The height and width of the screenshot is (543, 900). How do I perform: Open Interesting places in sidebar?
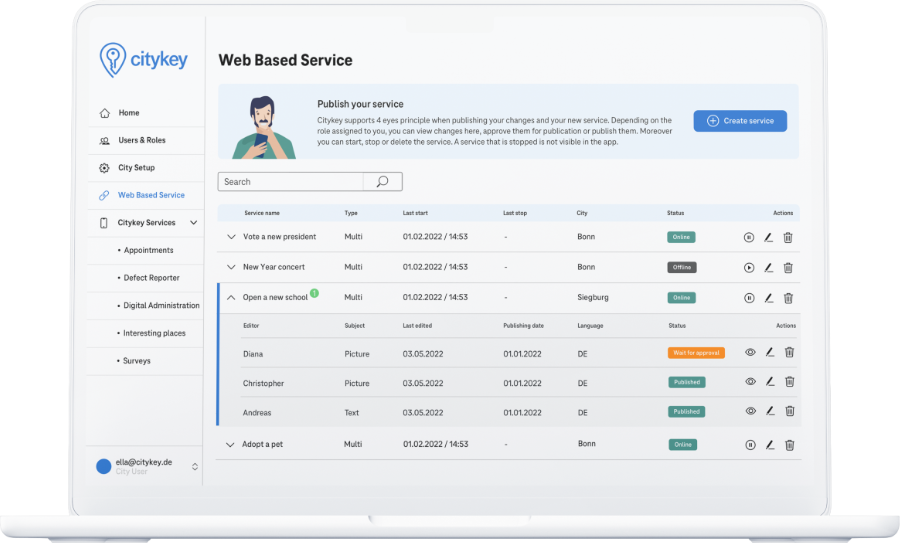click(x=154, y=333)
